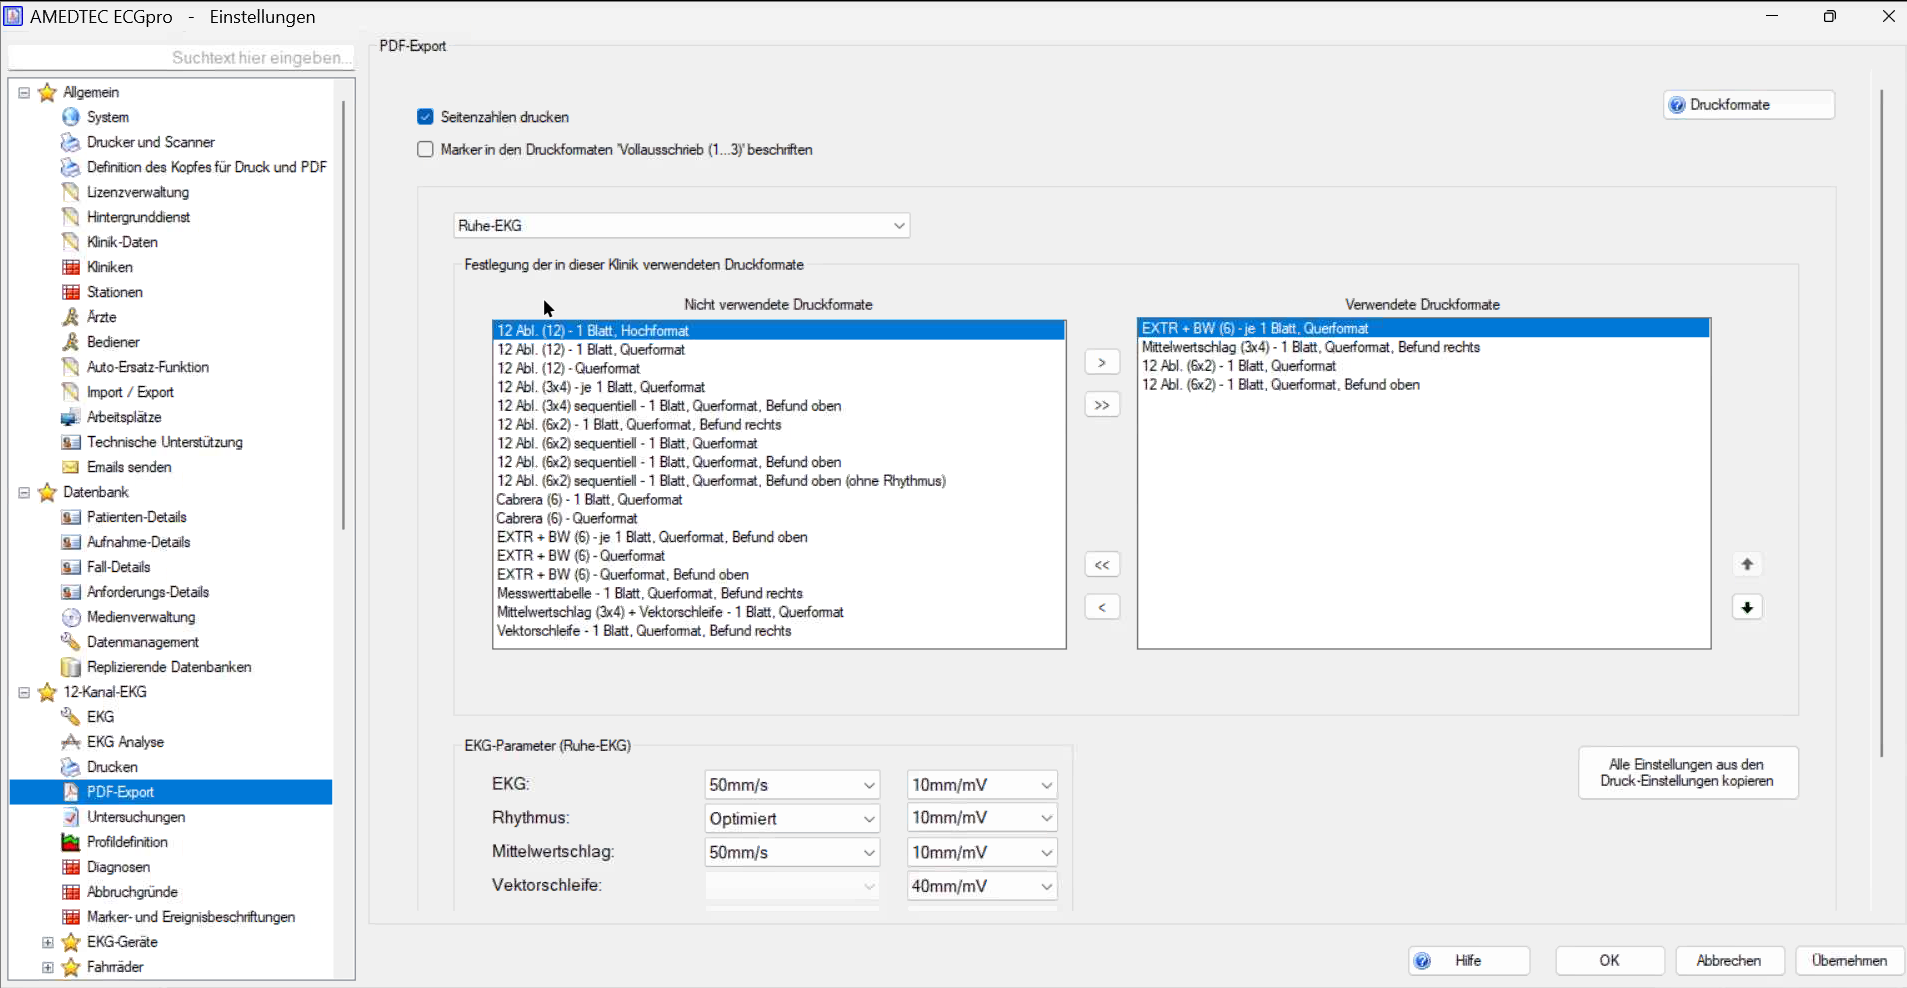Uncheck Seitenzahlen drucken checkbox
Viewport: 1907px width, 988px height.
pyautogui.click(x=426, y=117)
